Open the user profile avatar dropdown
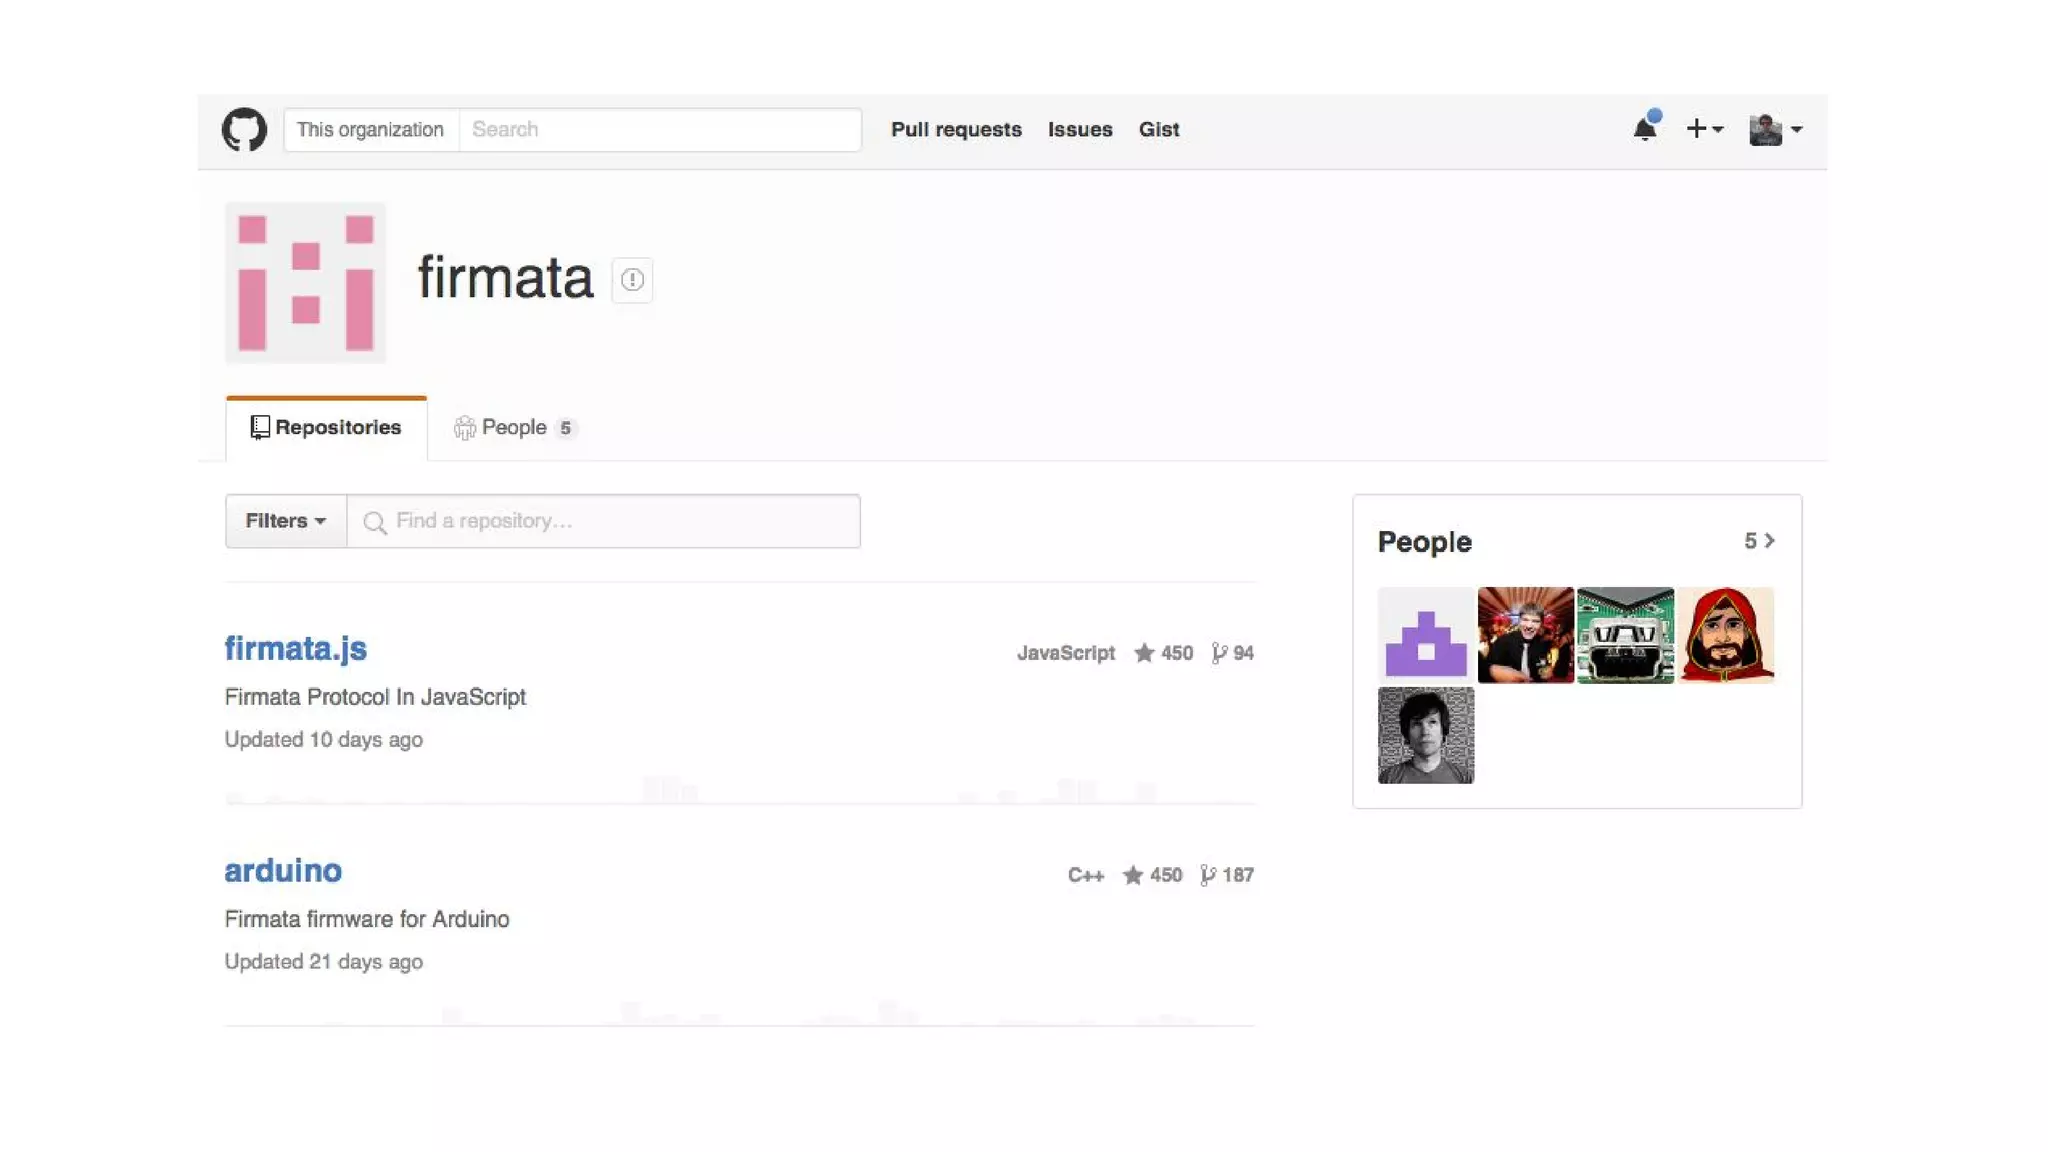Viewport: 2048px width, 1152px height. (1775, 130)
